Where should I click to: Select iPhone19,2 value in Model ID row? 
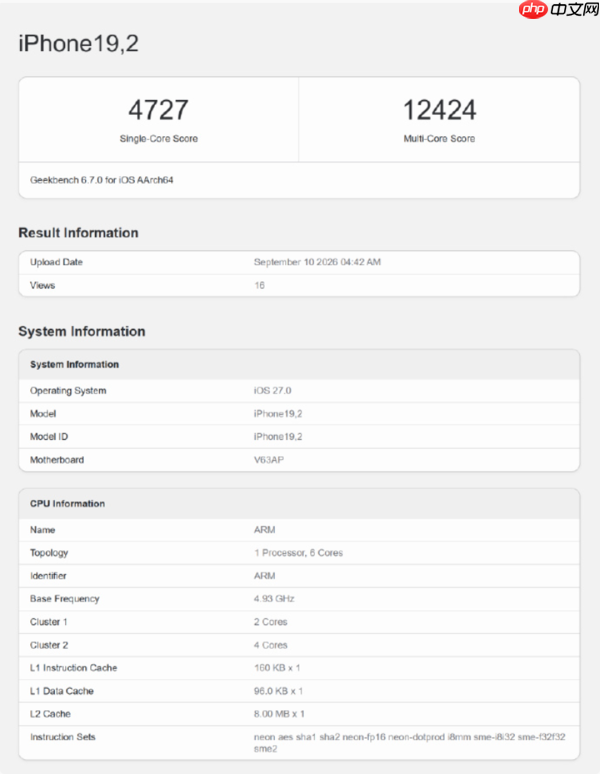[x=278, y=436]
